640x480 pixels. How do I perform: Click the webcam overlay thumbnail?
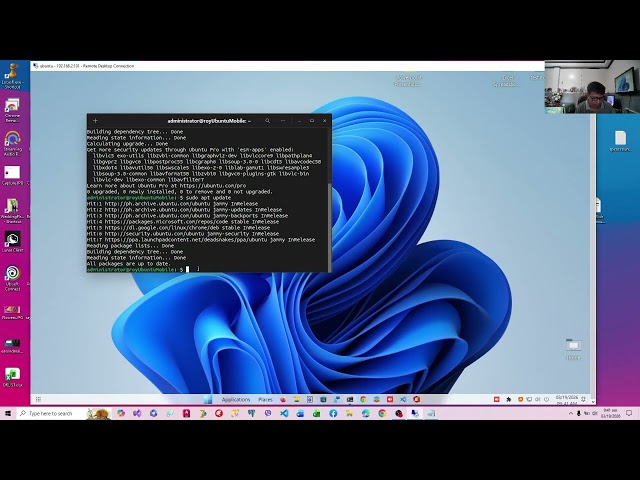(x=592, y=87)
